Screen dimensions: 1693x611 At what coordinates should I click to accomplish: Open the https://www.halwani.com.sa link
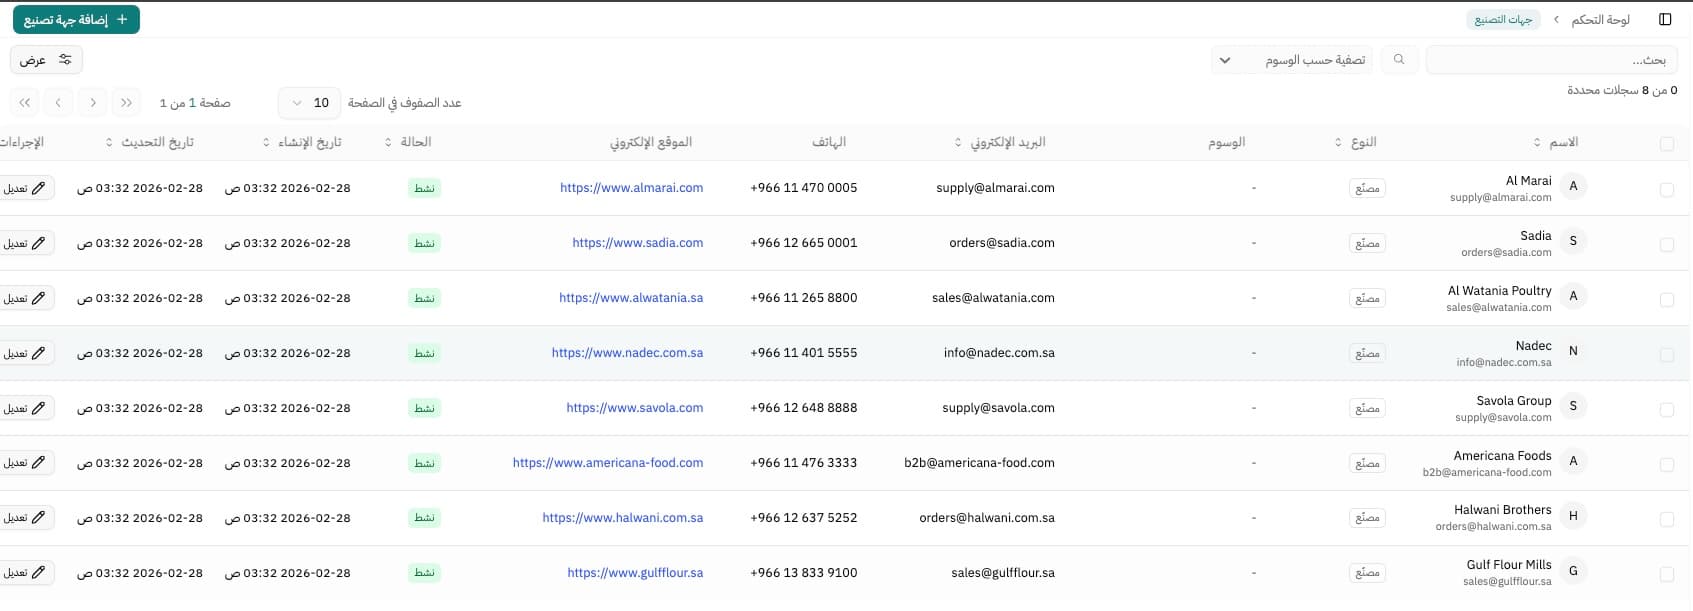(x=622, y=518)
